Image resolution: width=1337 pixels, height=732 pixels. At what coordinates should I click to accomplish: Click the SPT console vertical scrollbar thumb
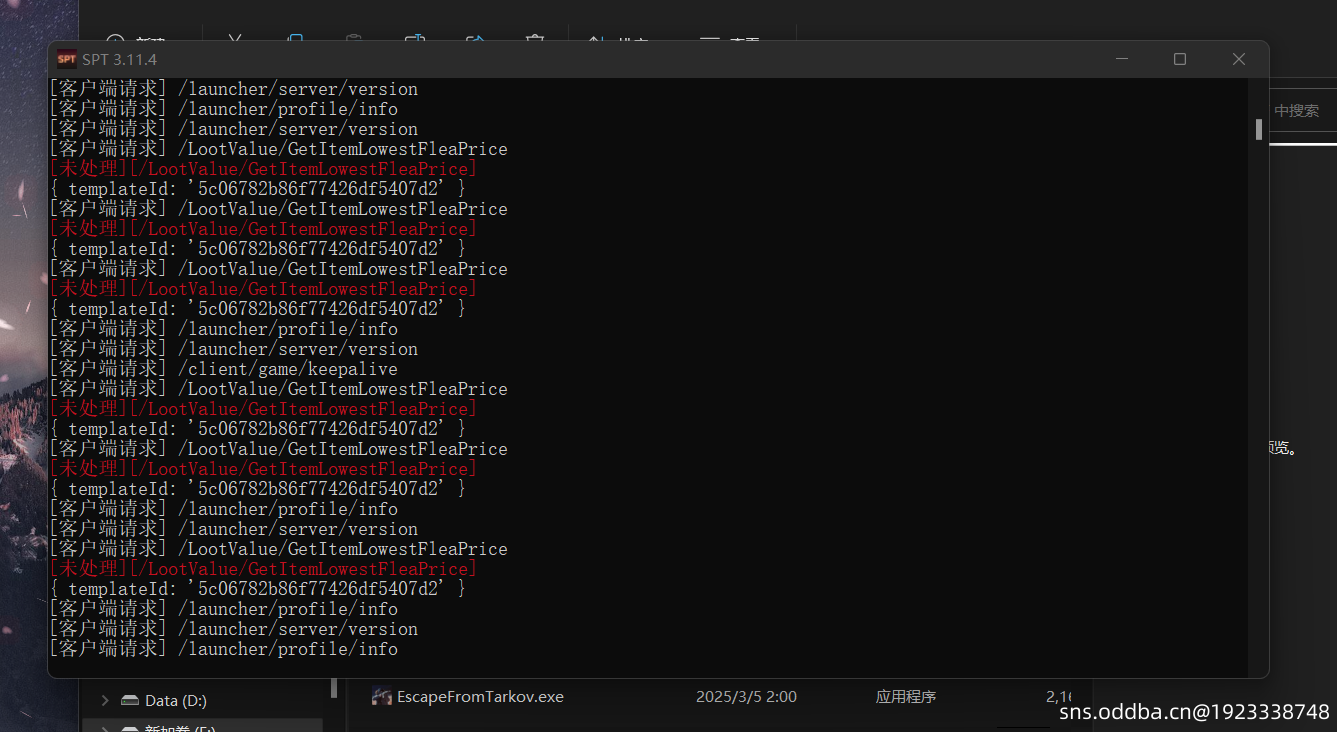(x=1258, y=129)
